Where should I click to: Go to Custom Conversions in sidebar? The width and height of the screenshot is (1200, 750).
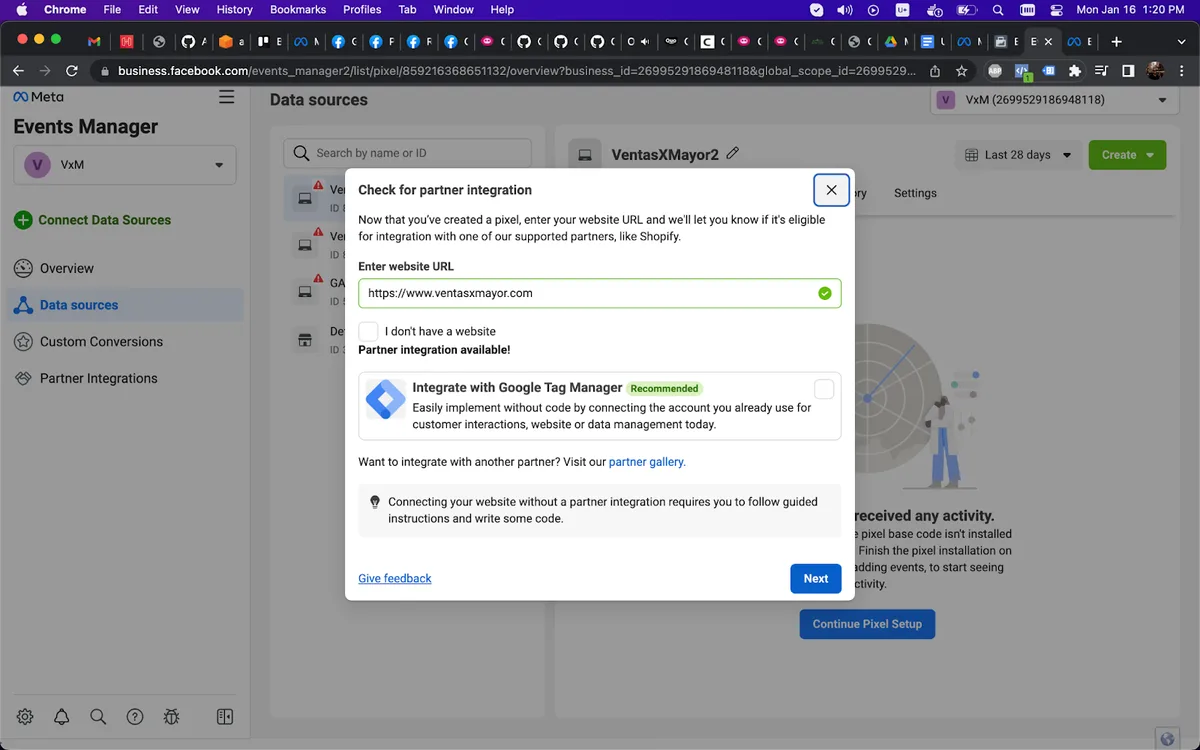101,342
